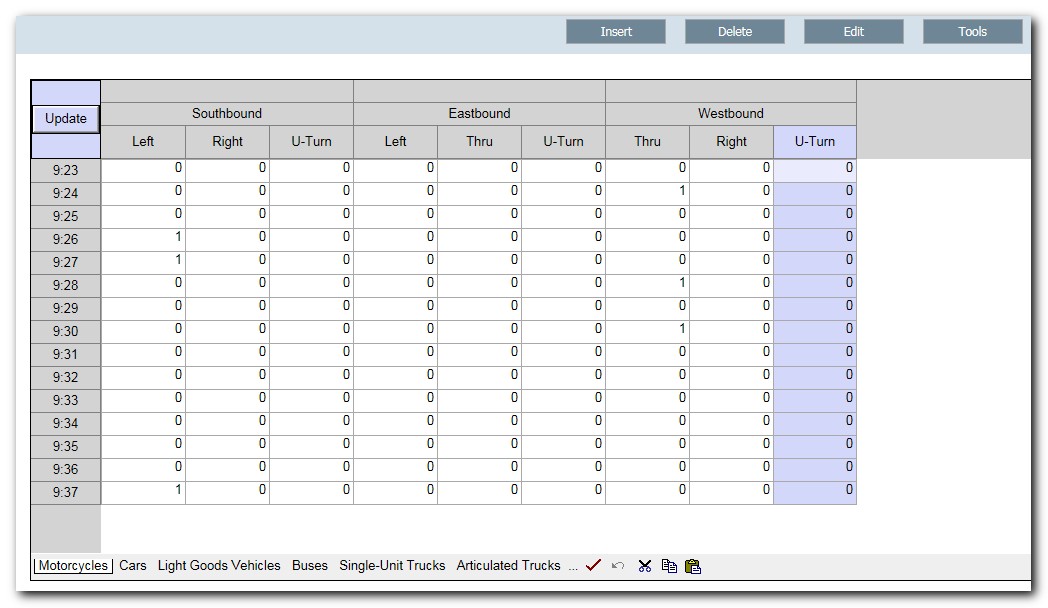Open the Tools button
The width and height of the screenshot is (1048, 608).
pos(971,31)
